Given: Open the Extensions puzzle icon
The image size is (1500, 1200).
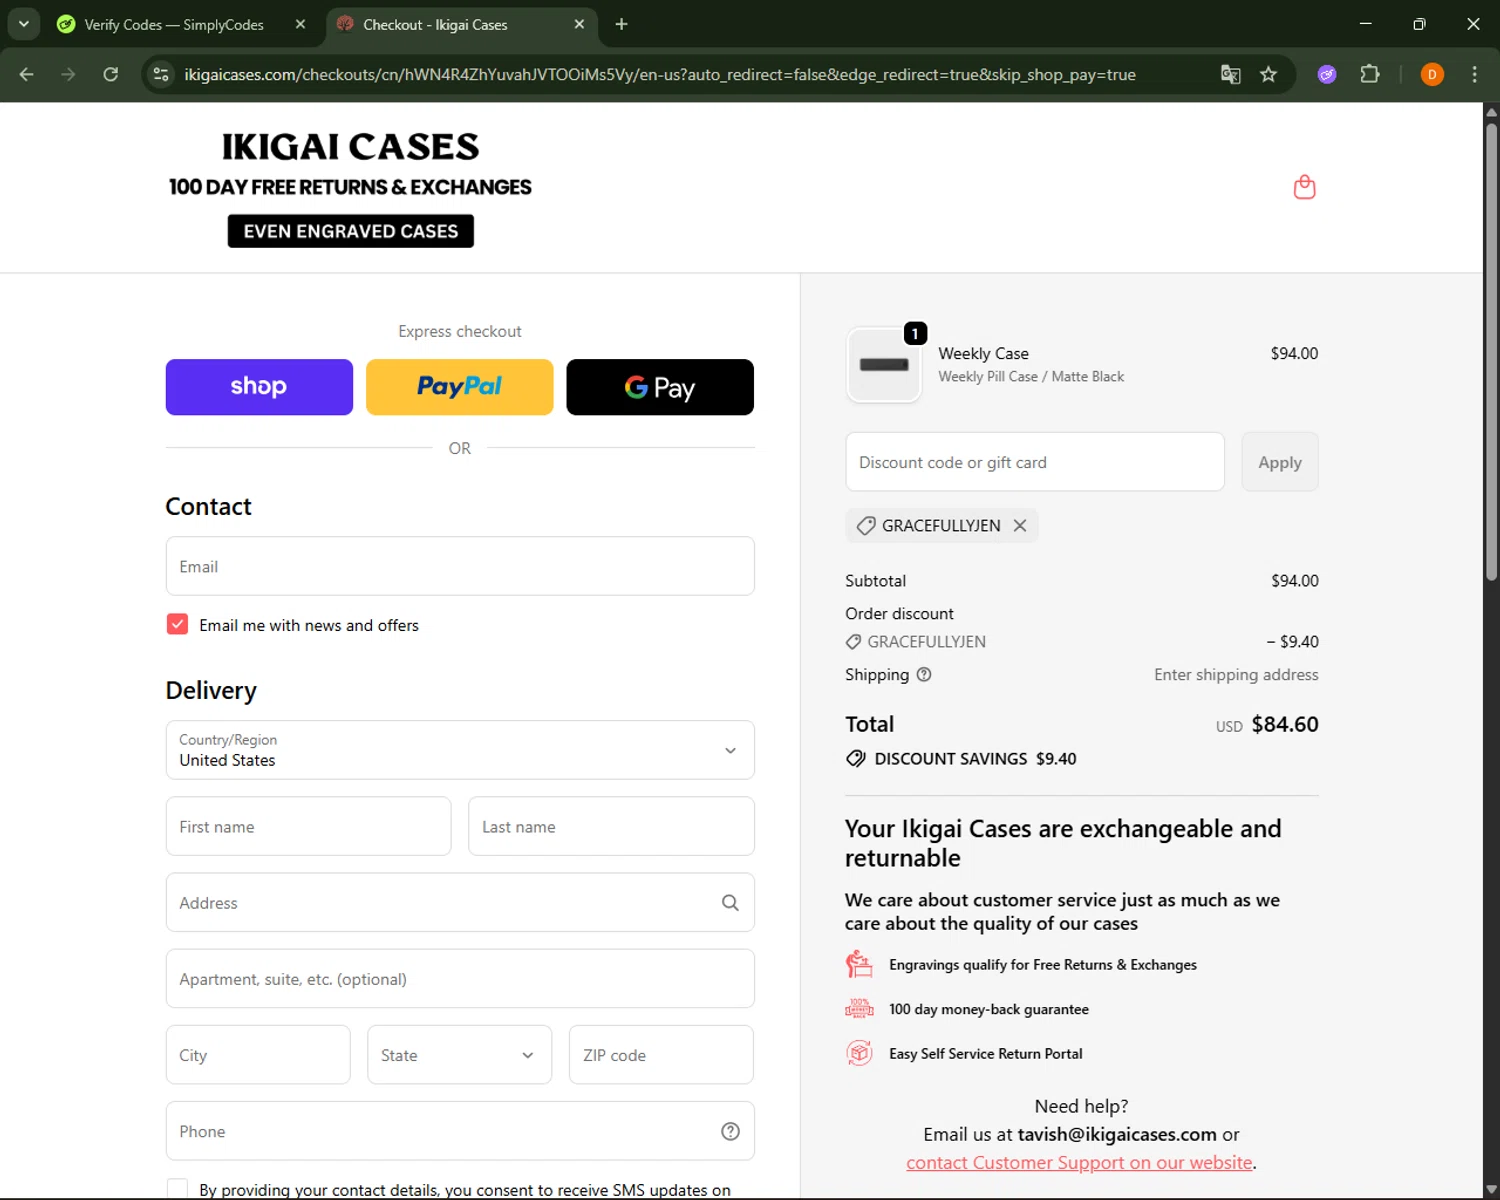Looking at the screenshot, I should pos(1370,74).
